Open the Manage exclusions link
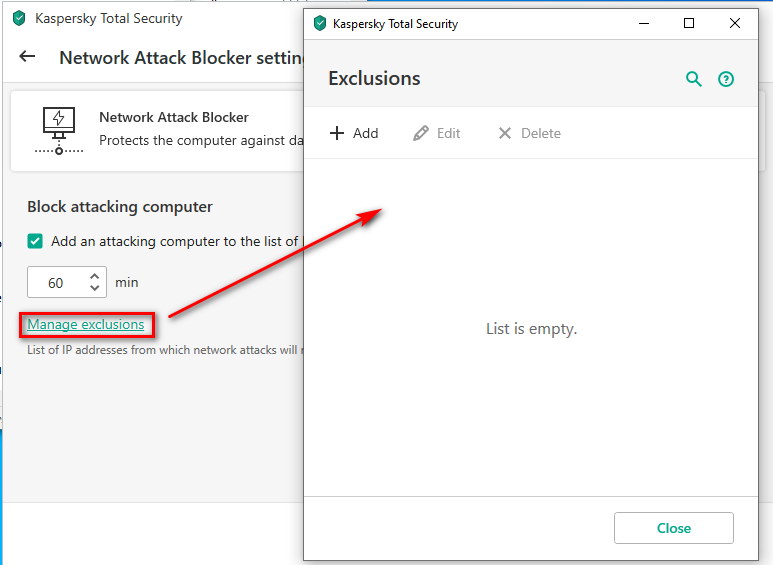 pyautogui.click(x=86, y=324)
